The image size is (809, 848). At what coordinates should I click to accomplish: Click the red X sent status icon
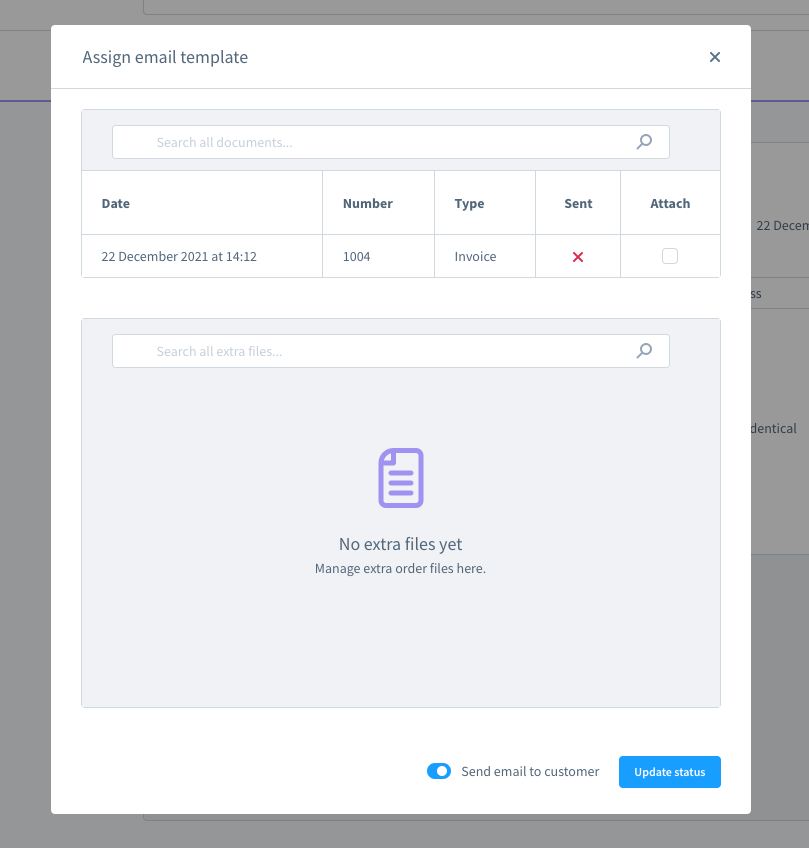(x=578, y=257)
